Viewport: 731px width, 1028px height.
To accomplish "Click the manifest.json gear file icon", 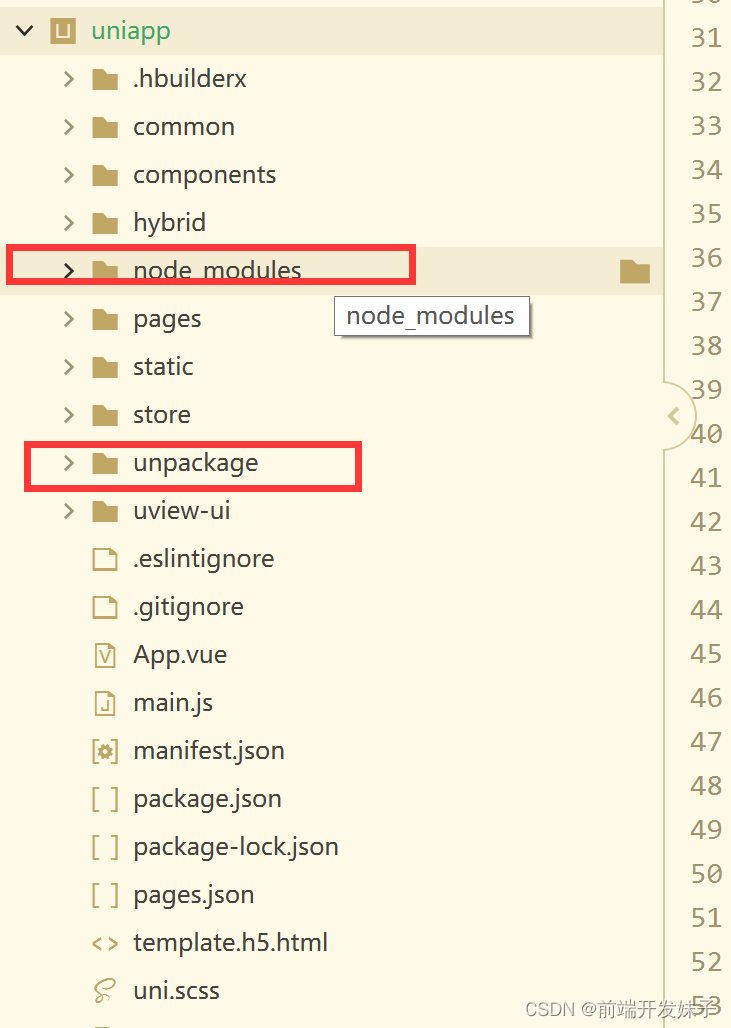I will 106,751.
